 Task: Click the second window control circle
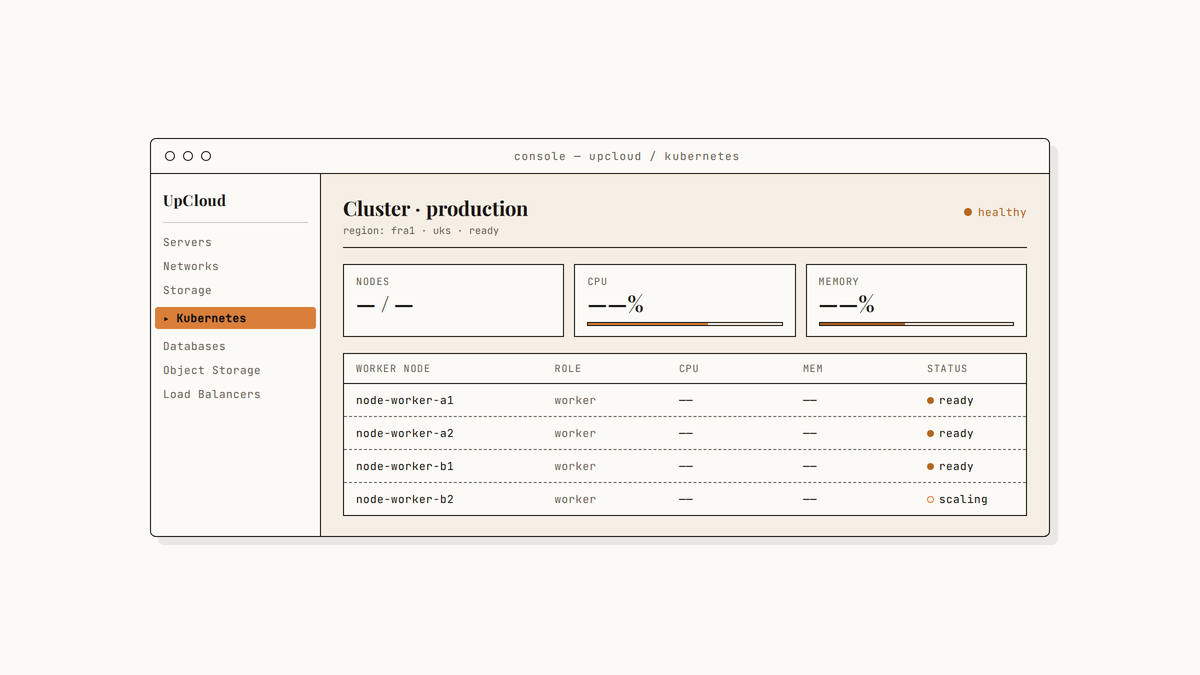[x=188, y=156]
